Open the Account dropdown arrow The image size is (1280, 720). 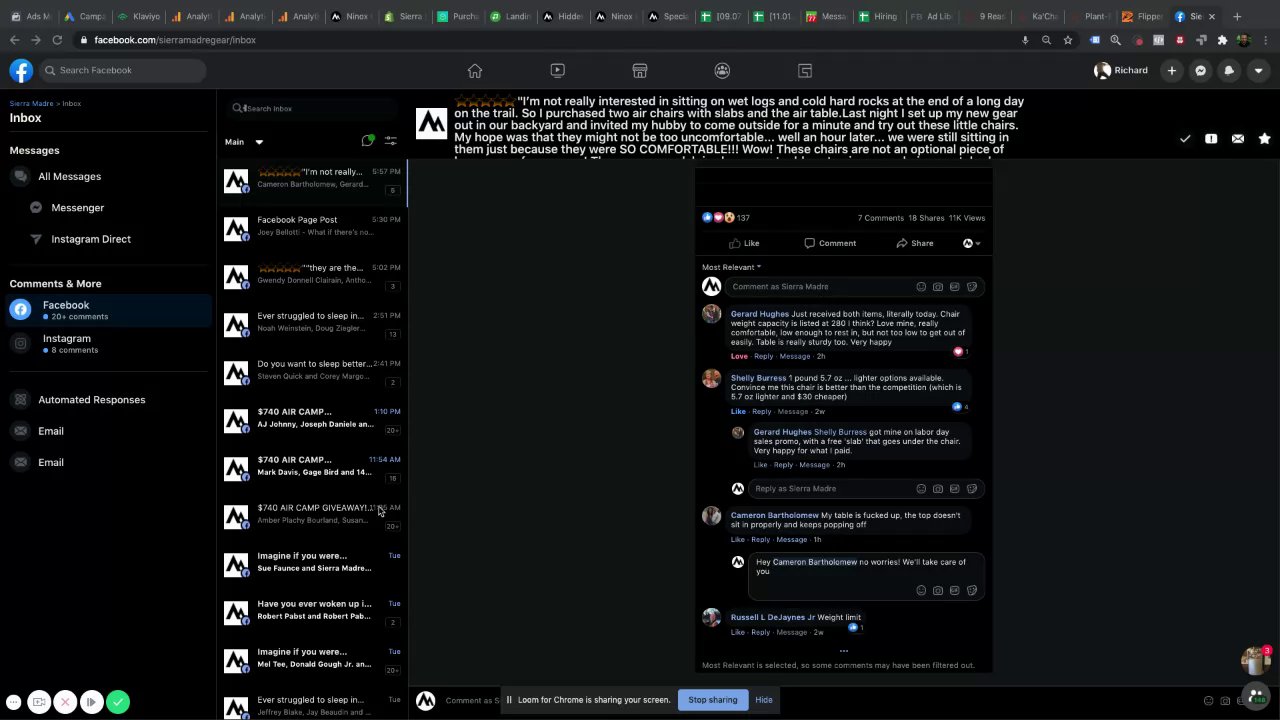click(x=1258, y=70)
